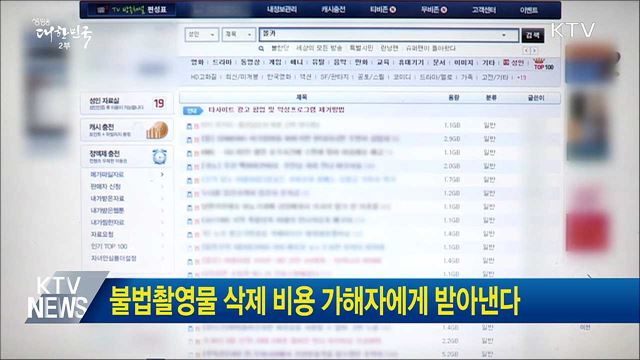
Task: Select the 음악 category tab
Action: (340, 62)
